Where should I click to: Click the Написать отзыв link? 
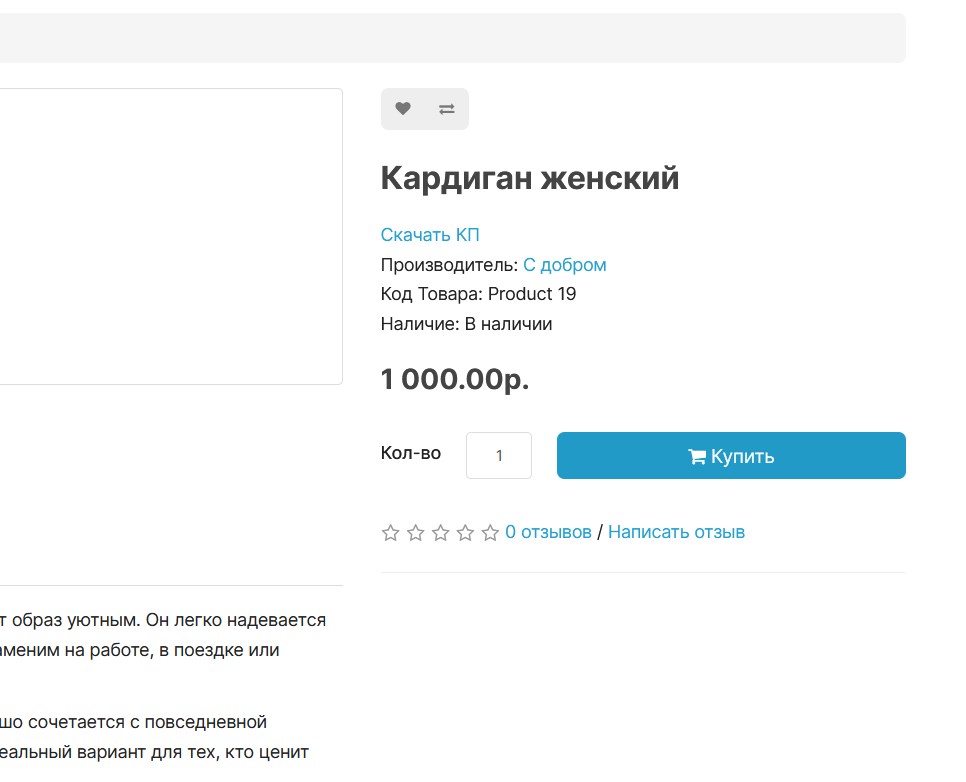[x=676, y=532]
